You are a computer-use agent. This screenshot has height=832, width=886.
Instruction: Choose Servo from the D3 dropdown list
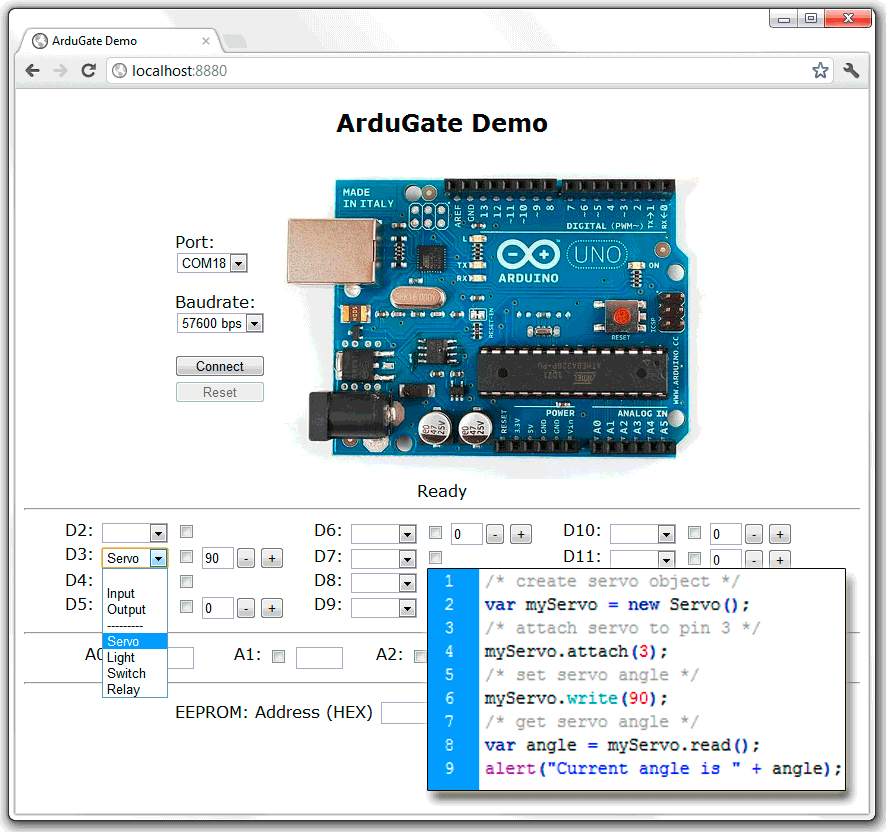pyautogui.click(x=134, y=641)
